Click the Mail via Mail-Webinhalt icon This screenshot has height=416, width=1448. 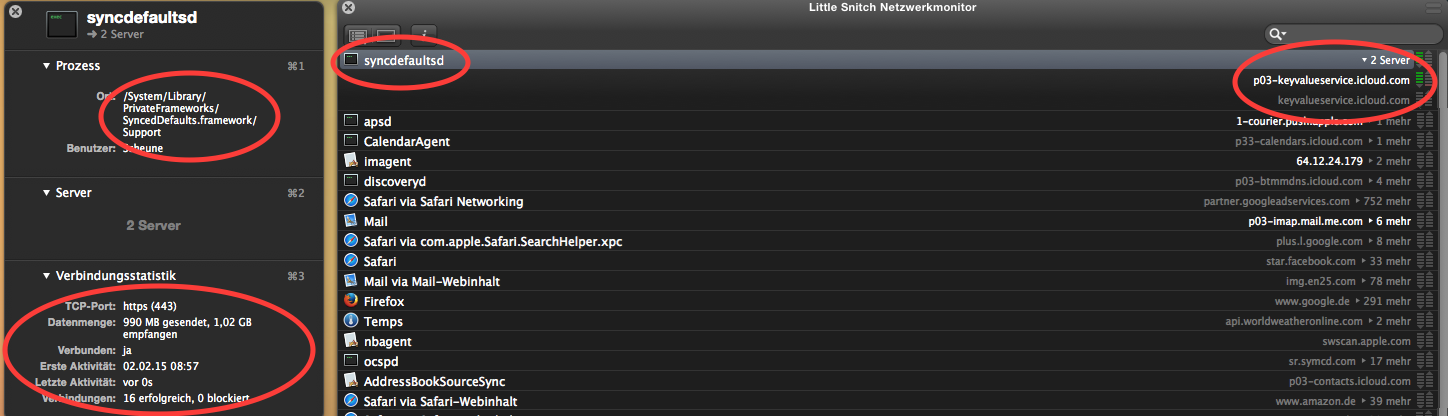[x=350, y=281]
